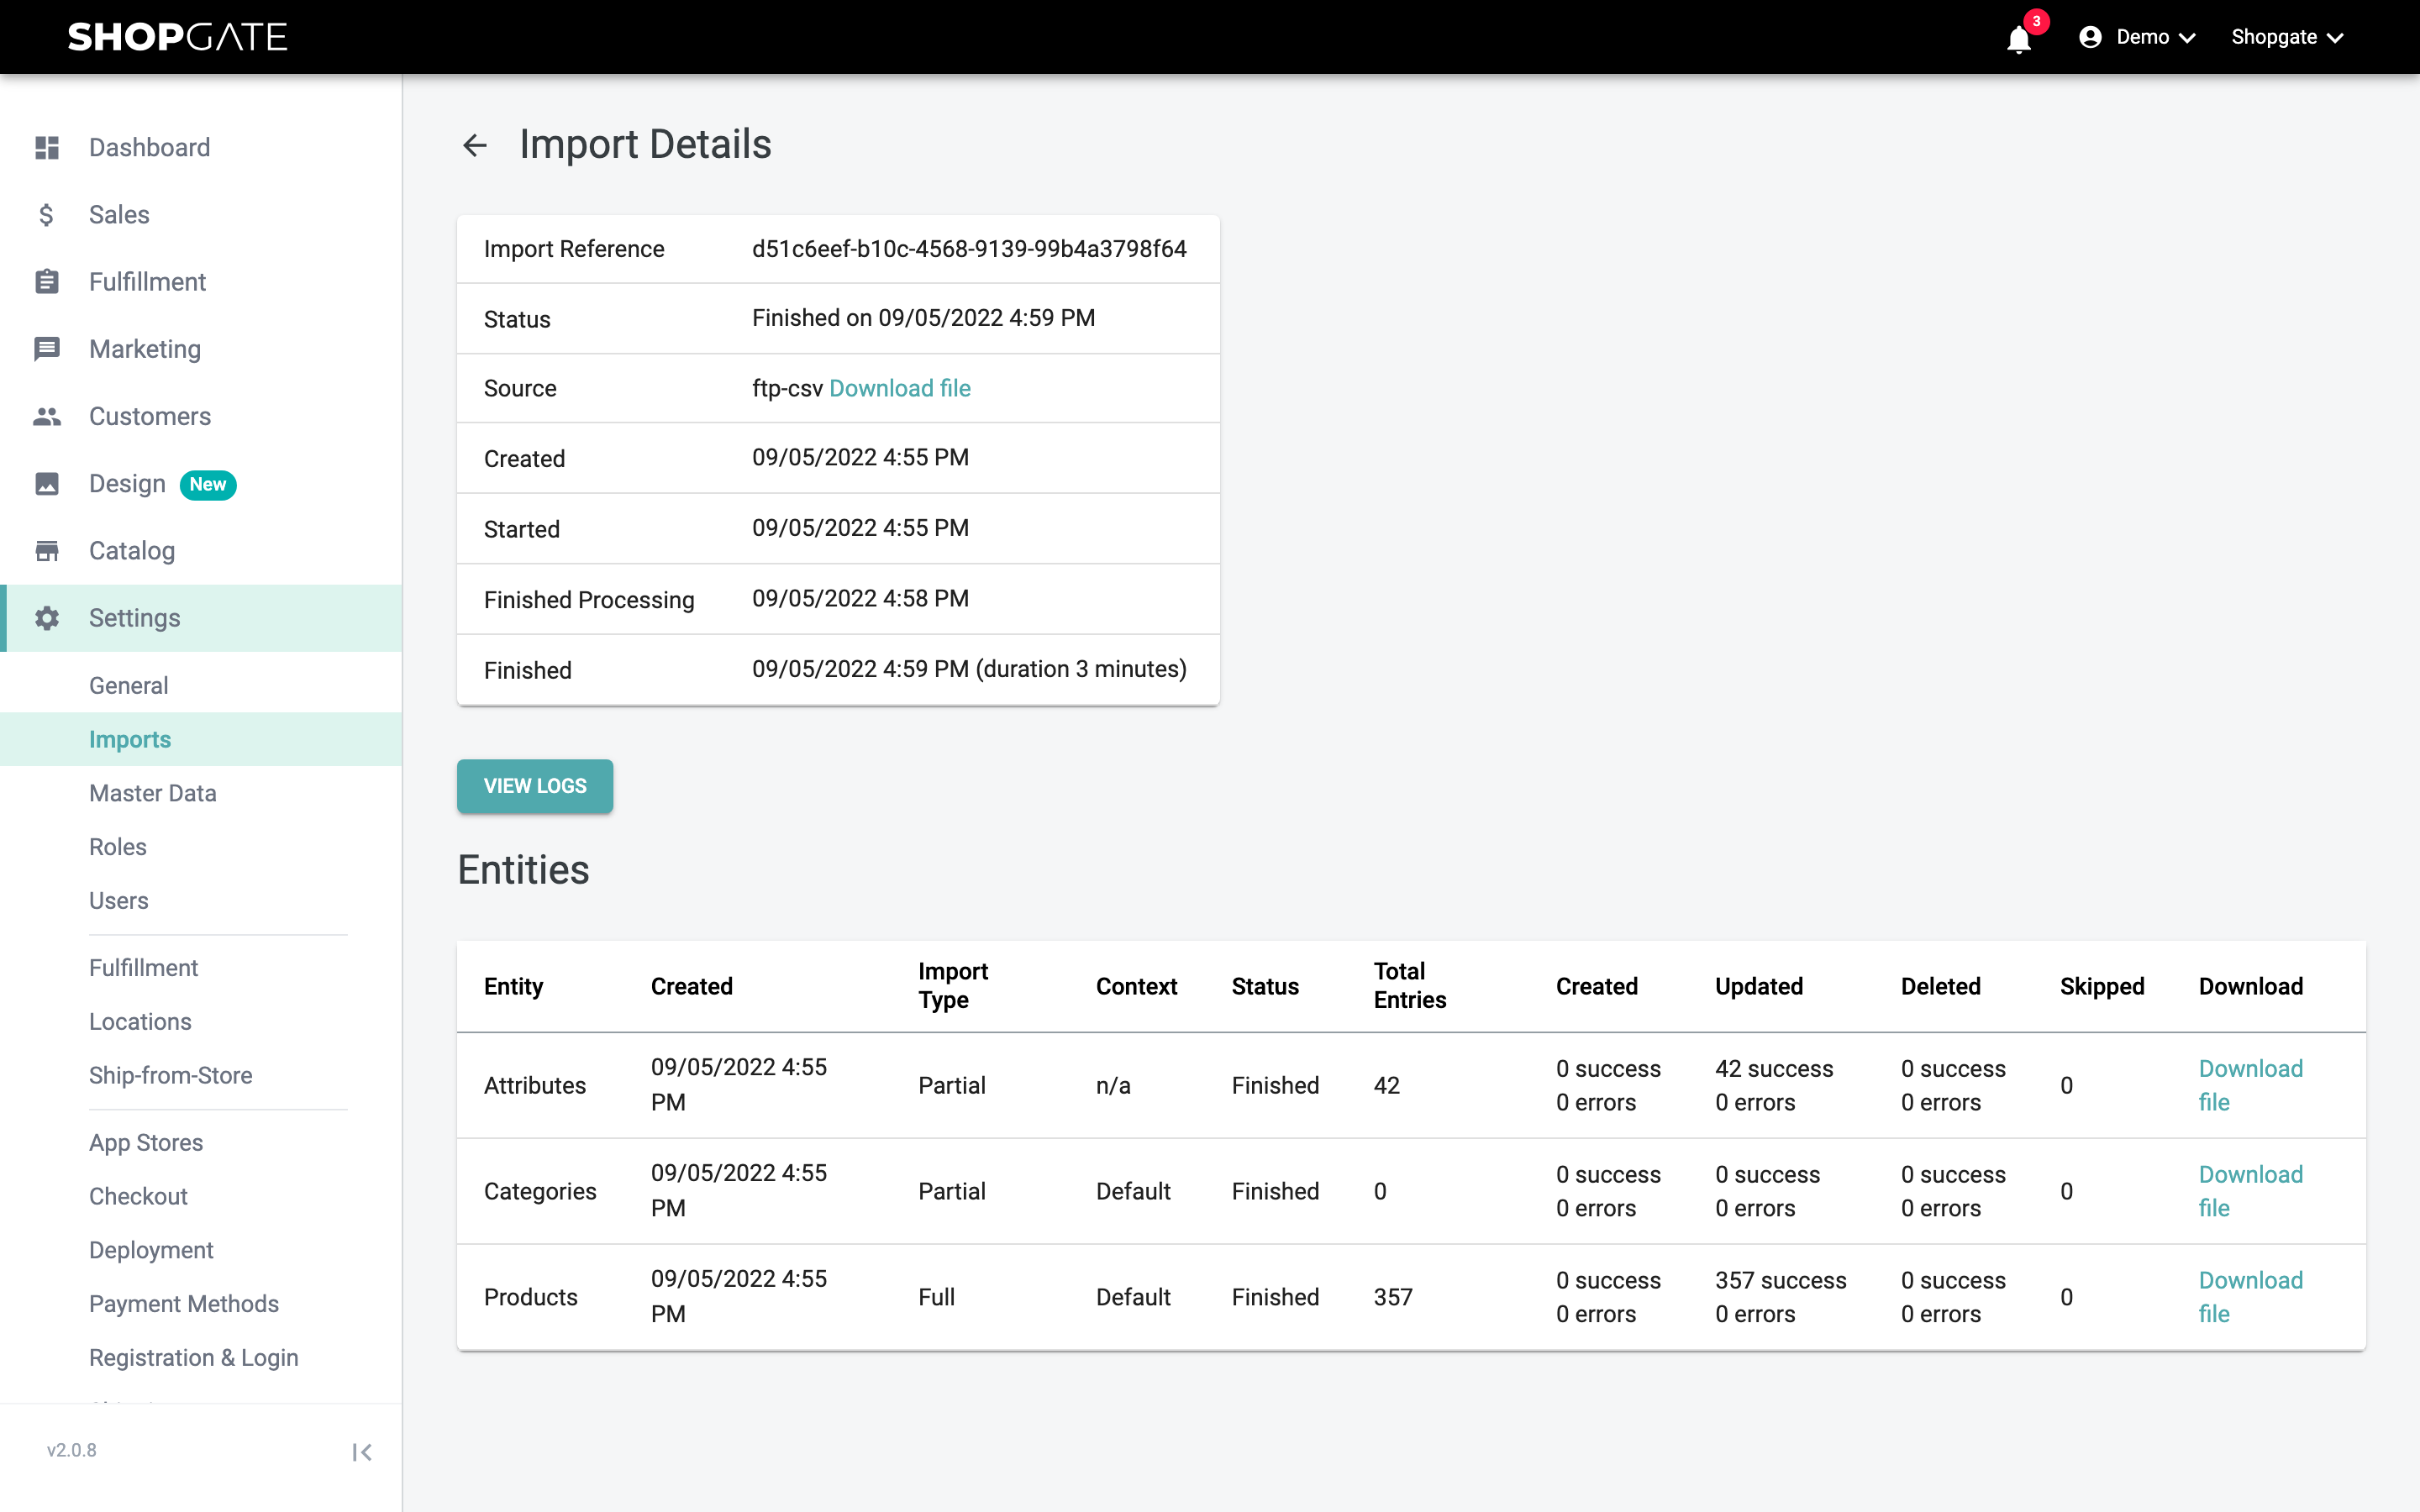This screenshot has height=1512, width=2420.
Task: Open the main Fulfillment menu item
Action: tap(201, 282)
